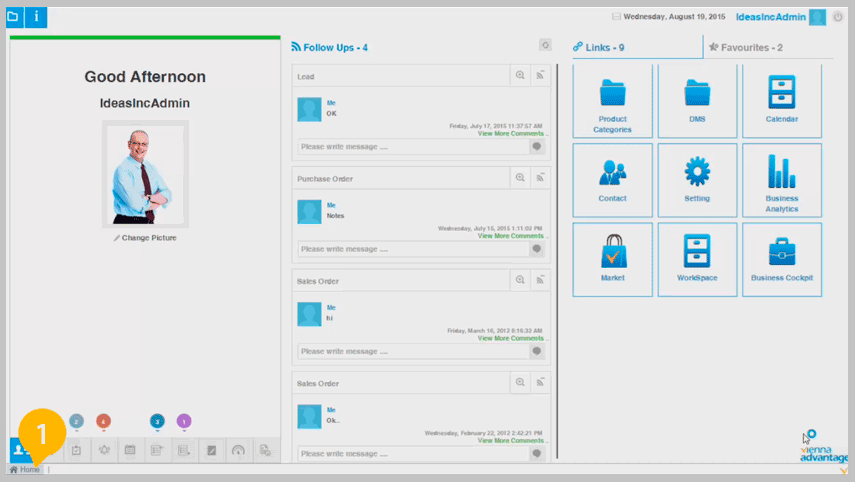Click the power logout icon

[838, 17]
